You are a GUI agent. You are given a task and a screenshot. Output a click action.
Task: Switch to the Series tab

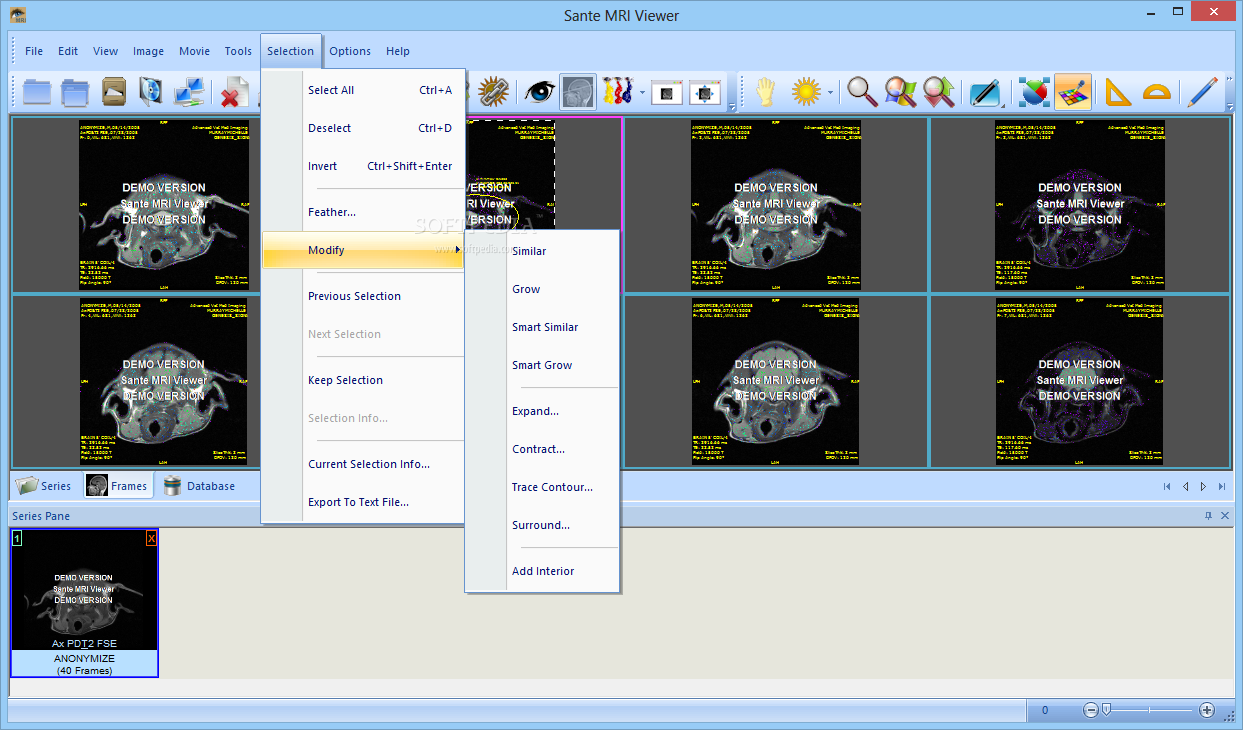(45, 486)
